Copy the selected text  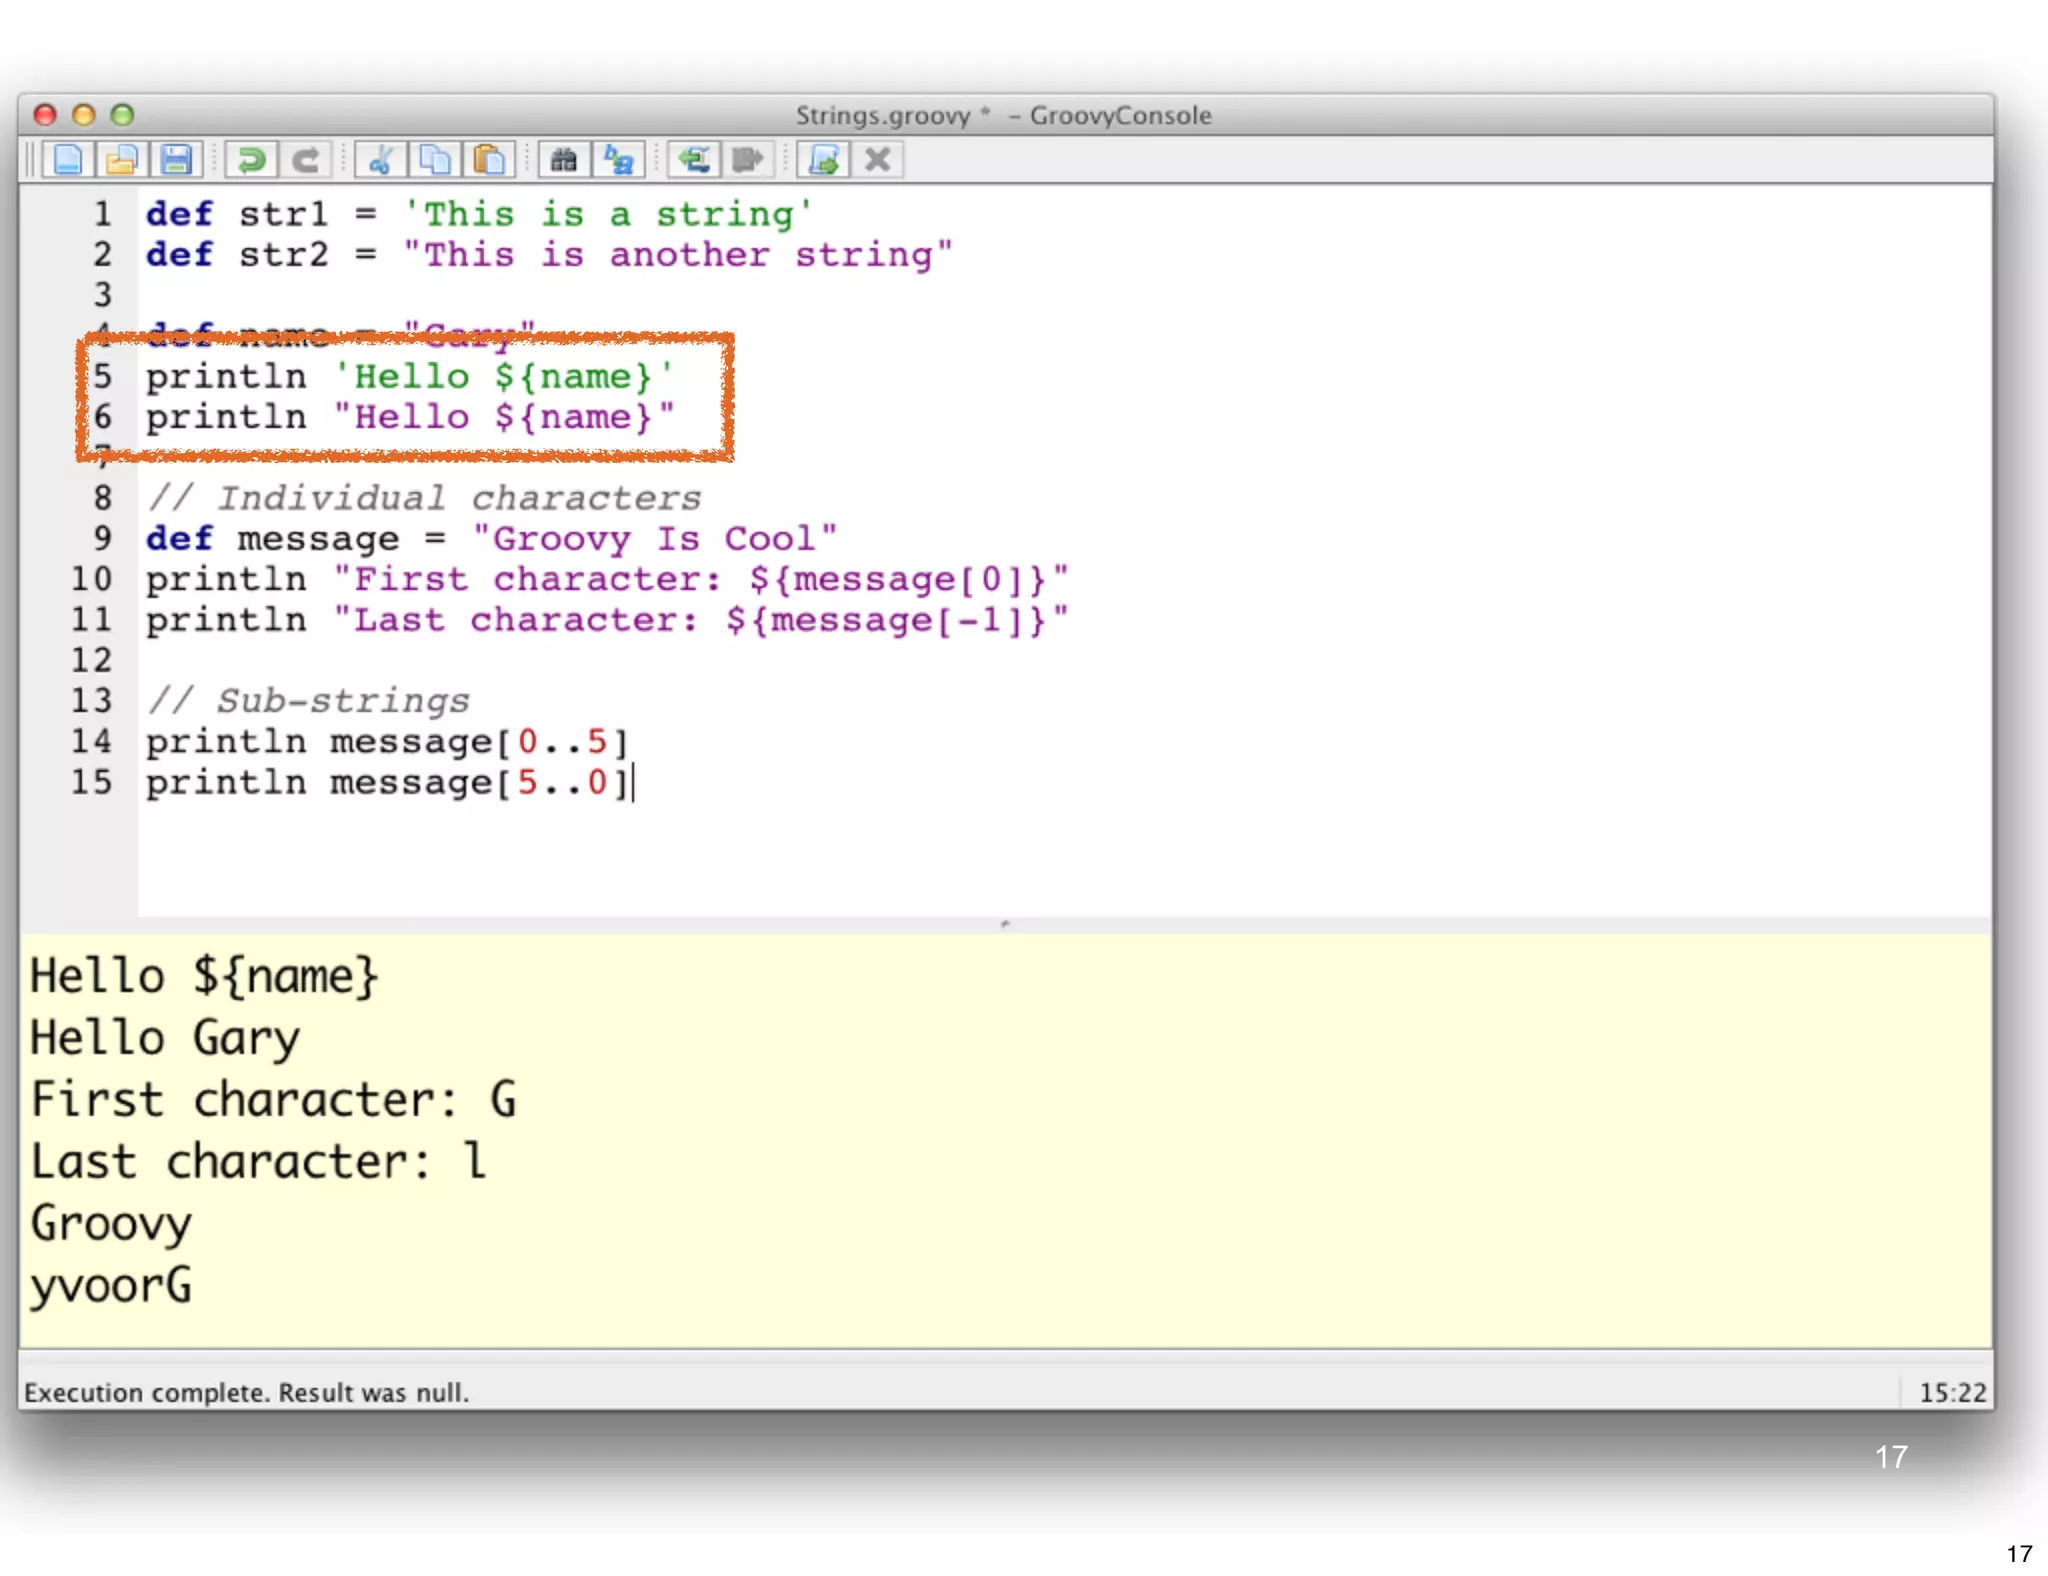(434, 160)
